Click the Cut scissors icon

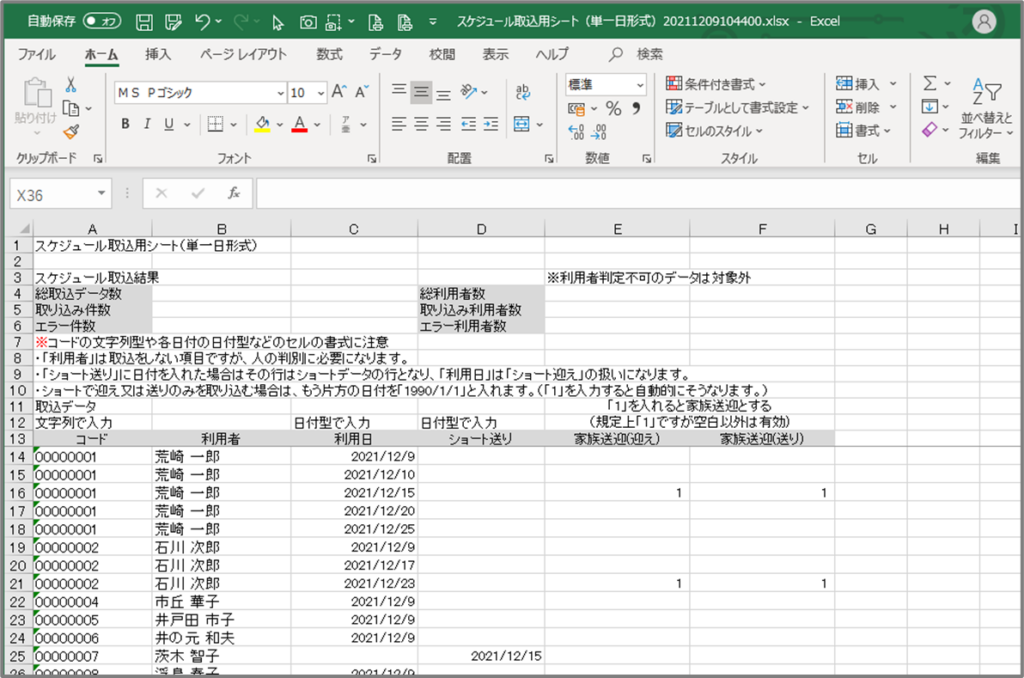[71, 84]
